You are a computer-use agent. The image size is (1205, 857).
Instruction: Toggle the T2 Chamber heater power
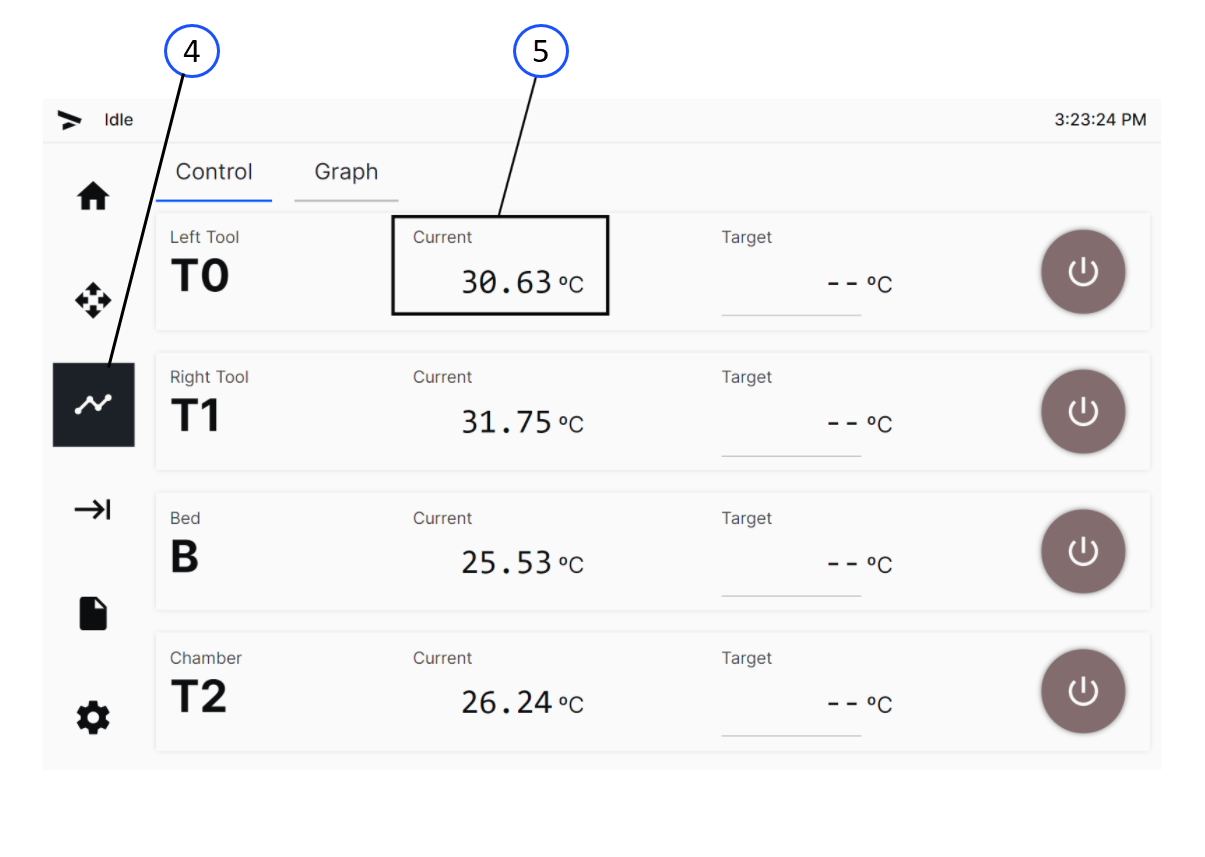(x=1083, y=692)
